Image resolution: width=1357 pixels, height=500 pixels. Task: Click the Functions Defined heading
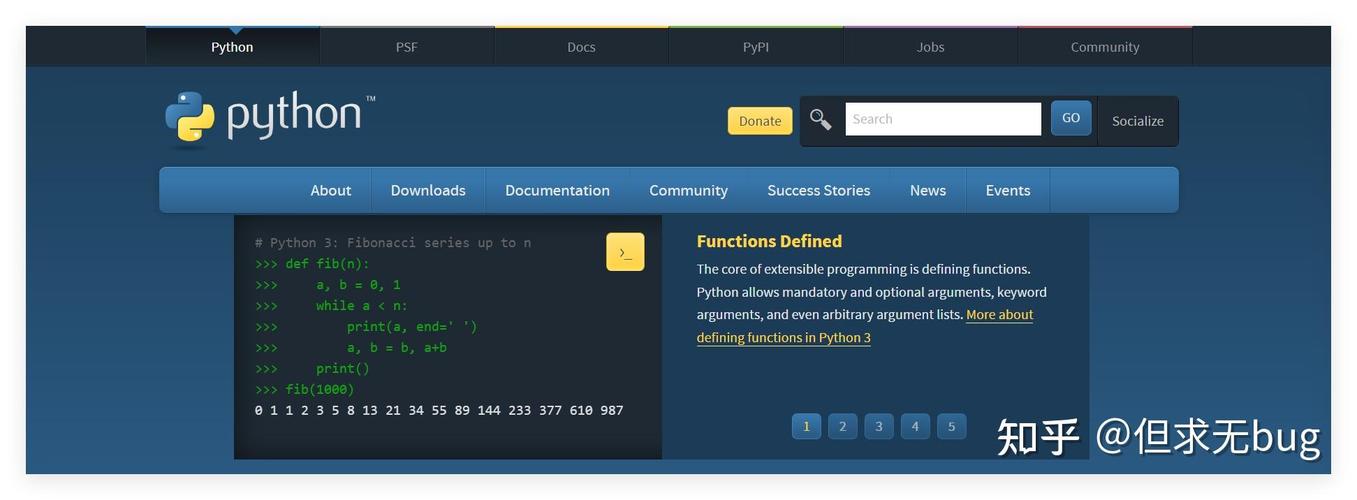(x=769, y=241)
